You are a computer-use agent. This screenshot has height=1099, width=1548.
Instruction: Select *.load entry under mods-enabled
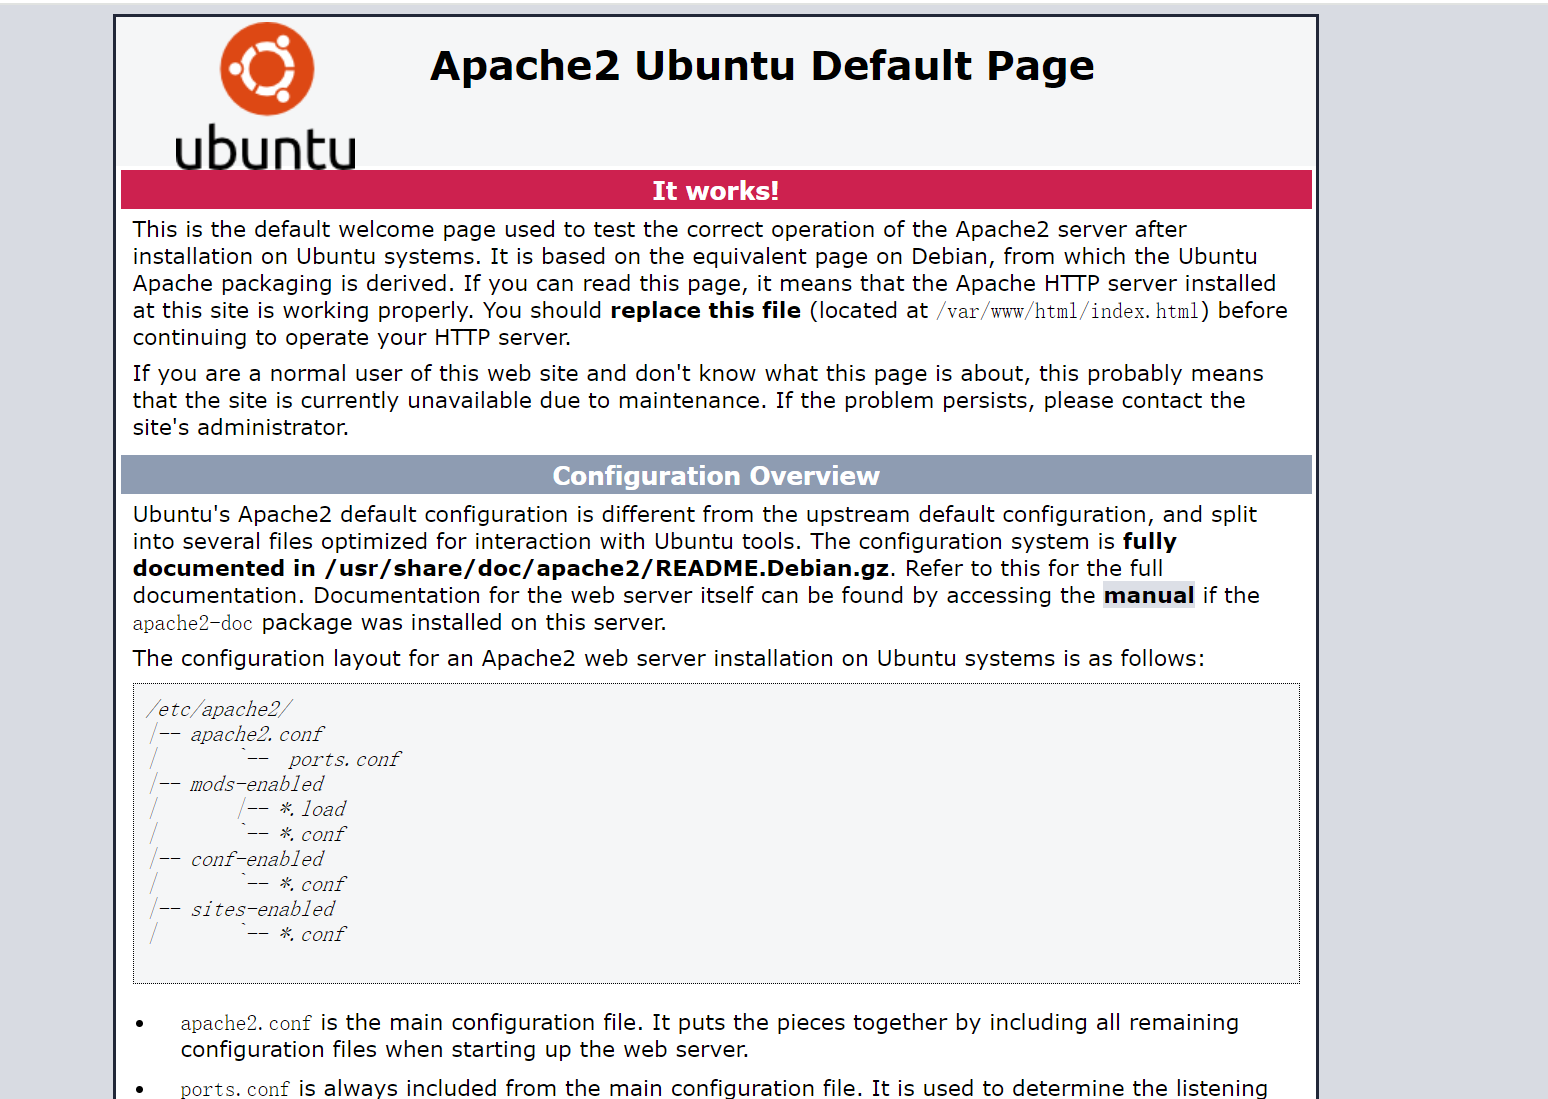tap(313, 810)
